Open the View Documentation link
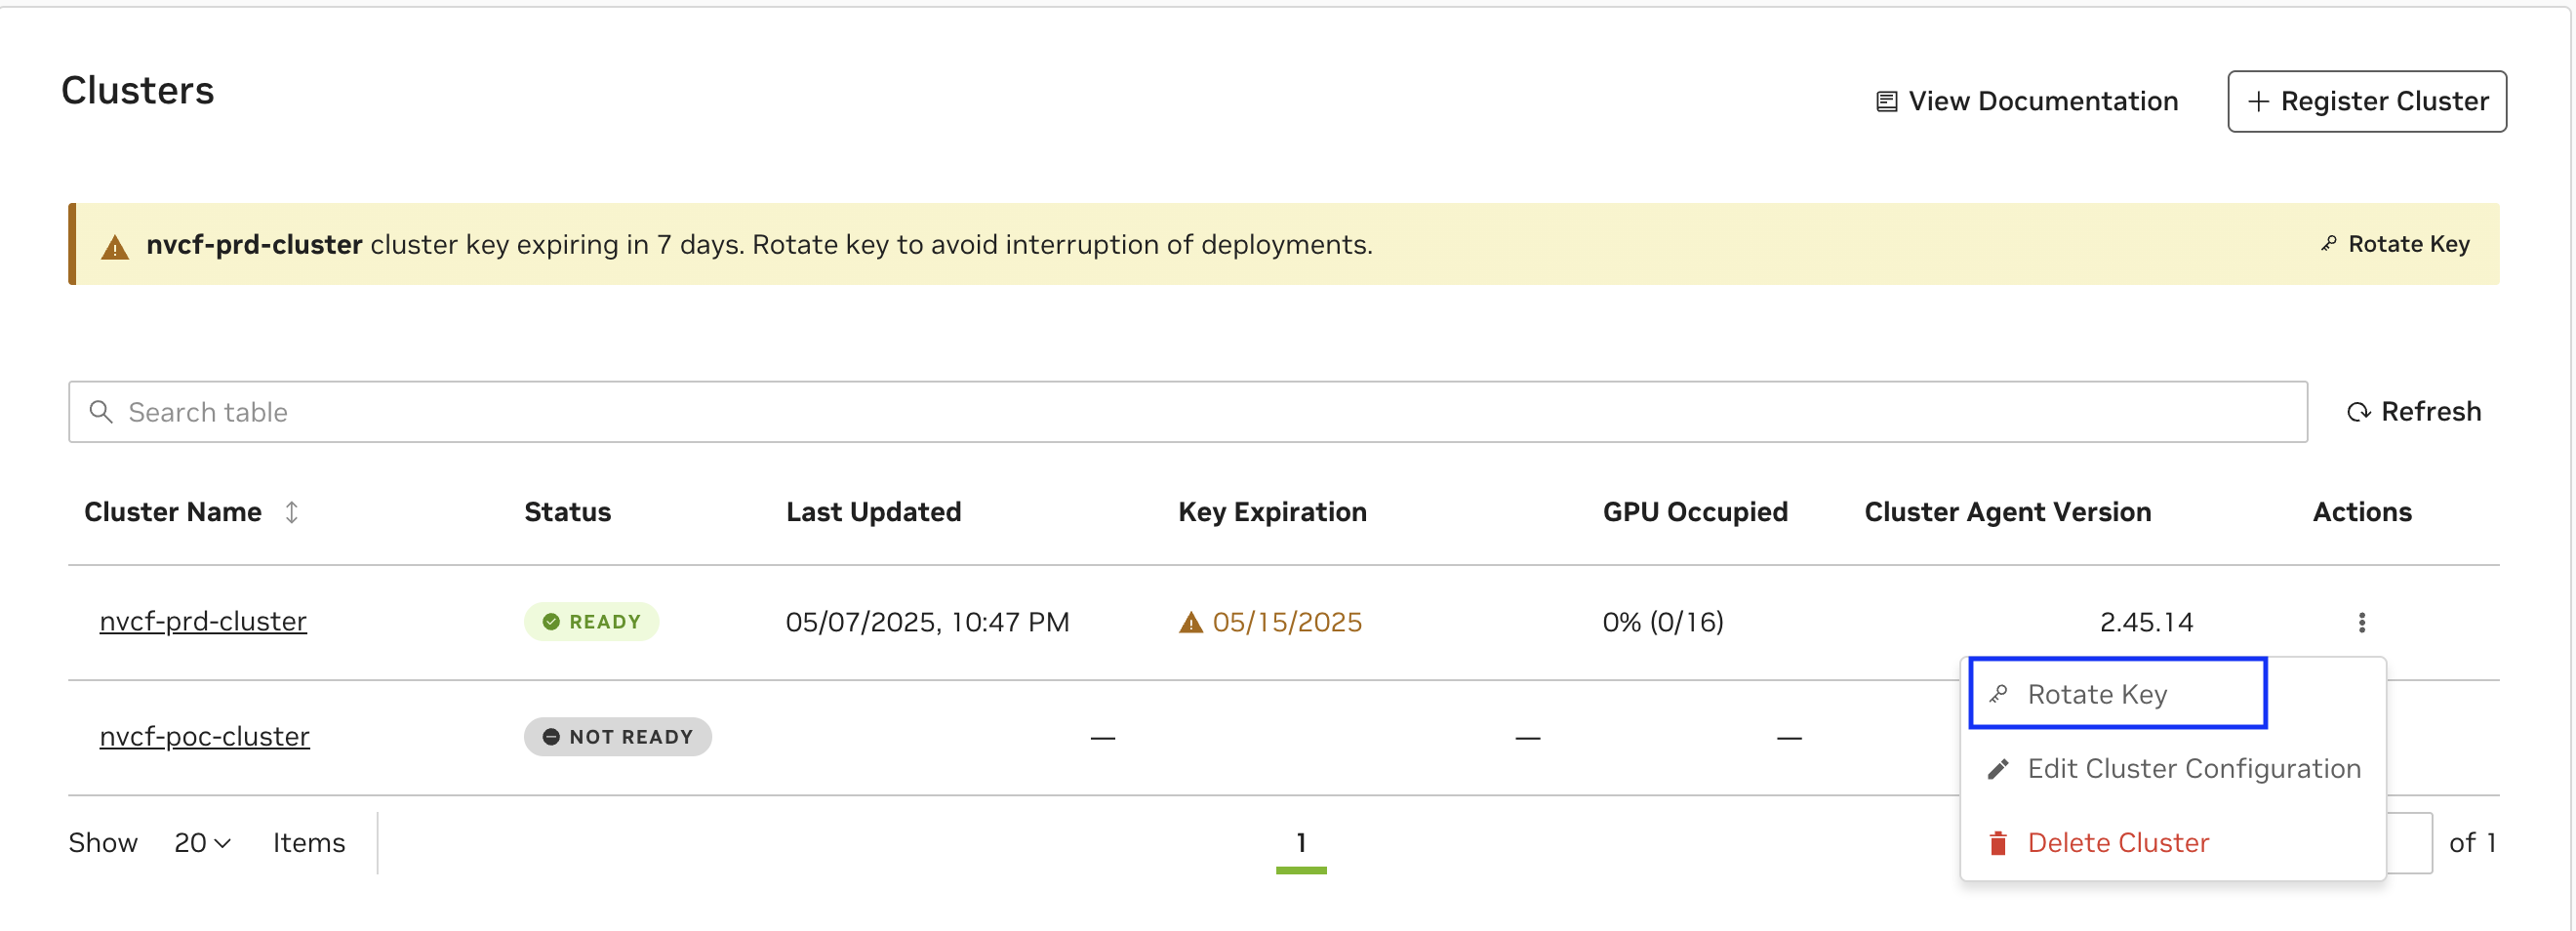 pos(2042,101)
